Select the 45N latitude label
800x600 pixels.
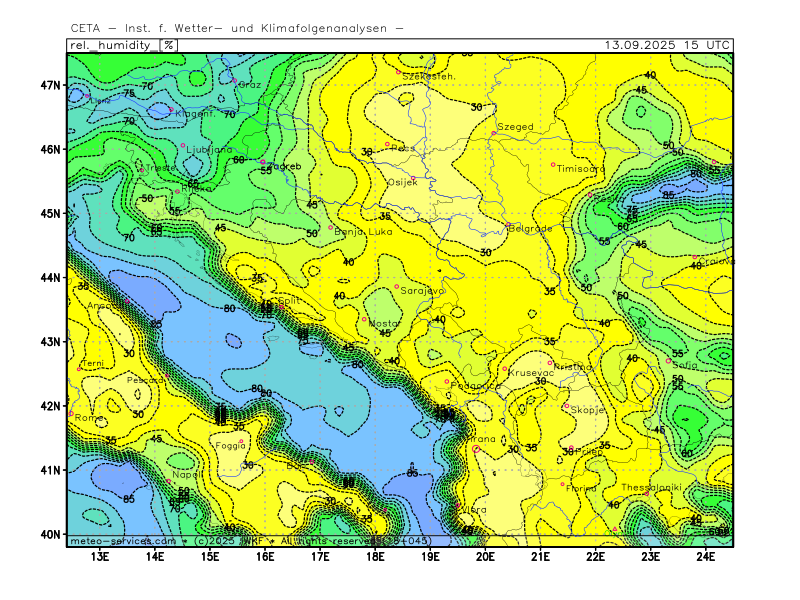51,213
